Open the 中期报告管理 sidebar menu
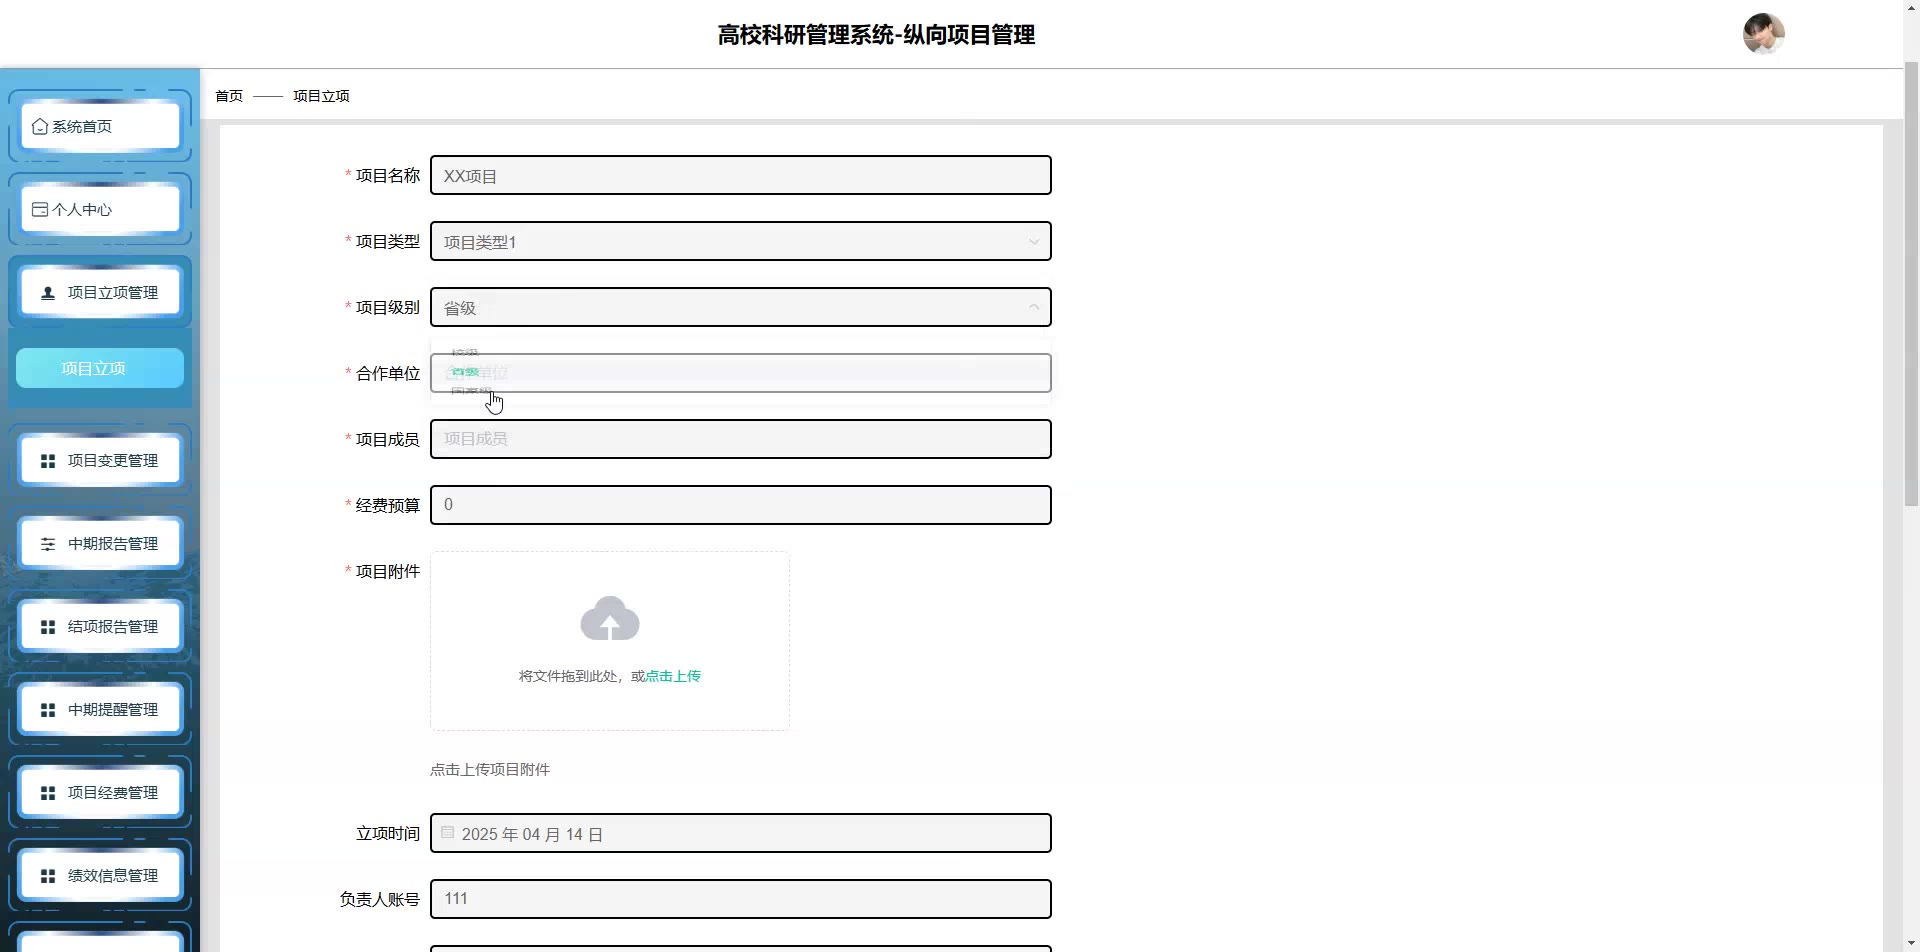Image resolution: width=1920 pixels, height=952 pixels. (x=100, y=544)
